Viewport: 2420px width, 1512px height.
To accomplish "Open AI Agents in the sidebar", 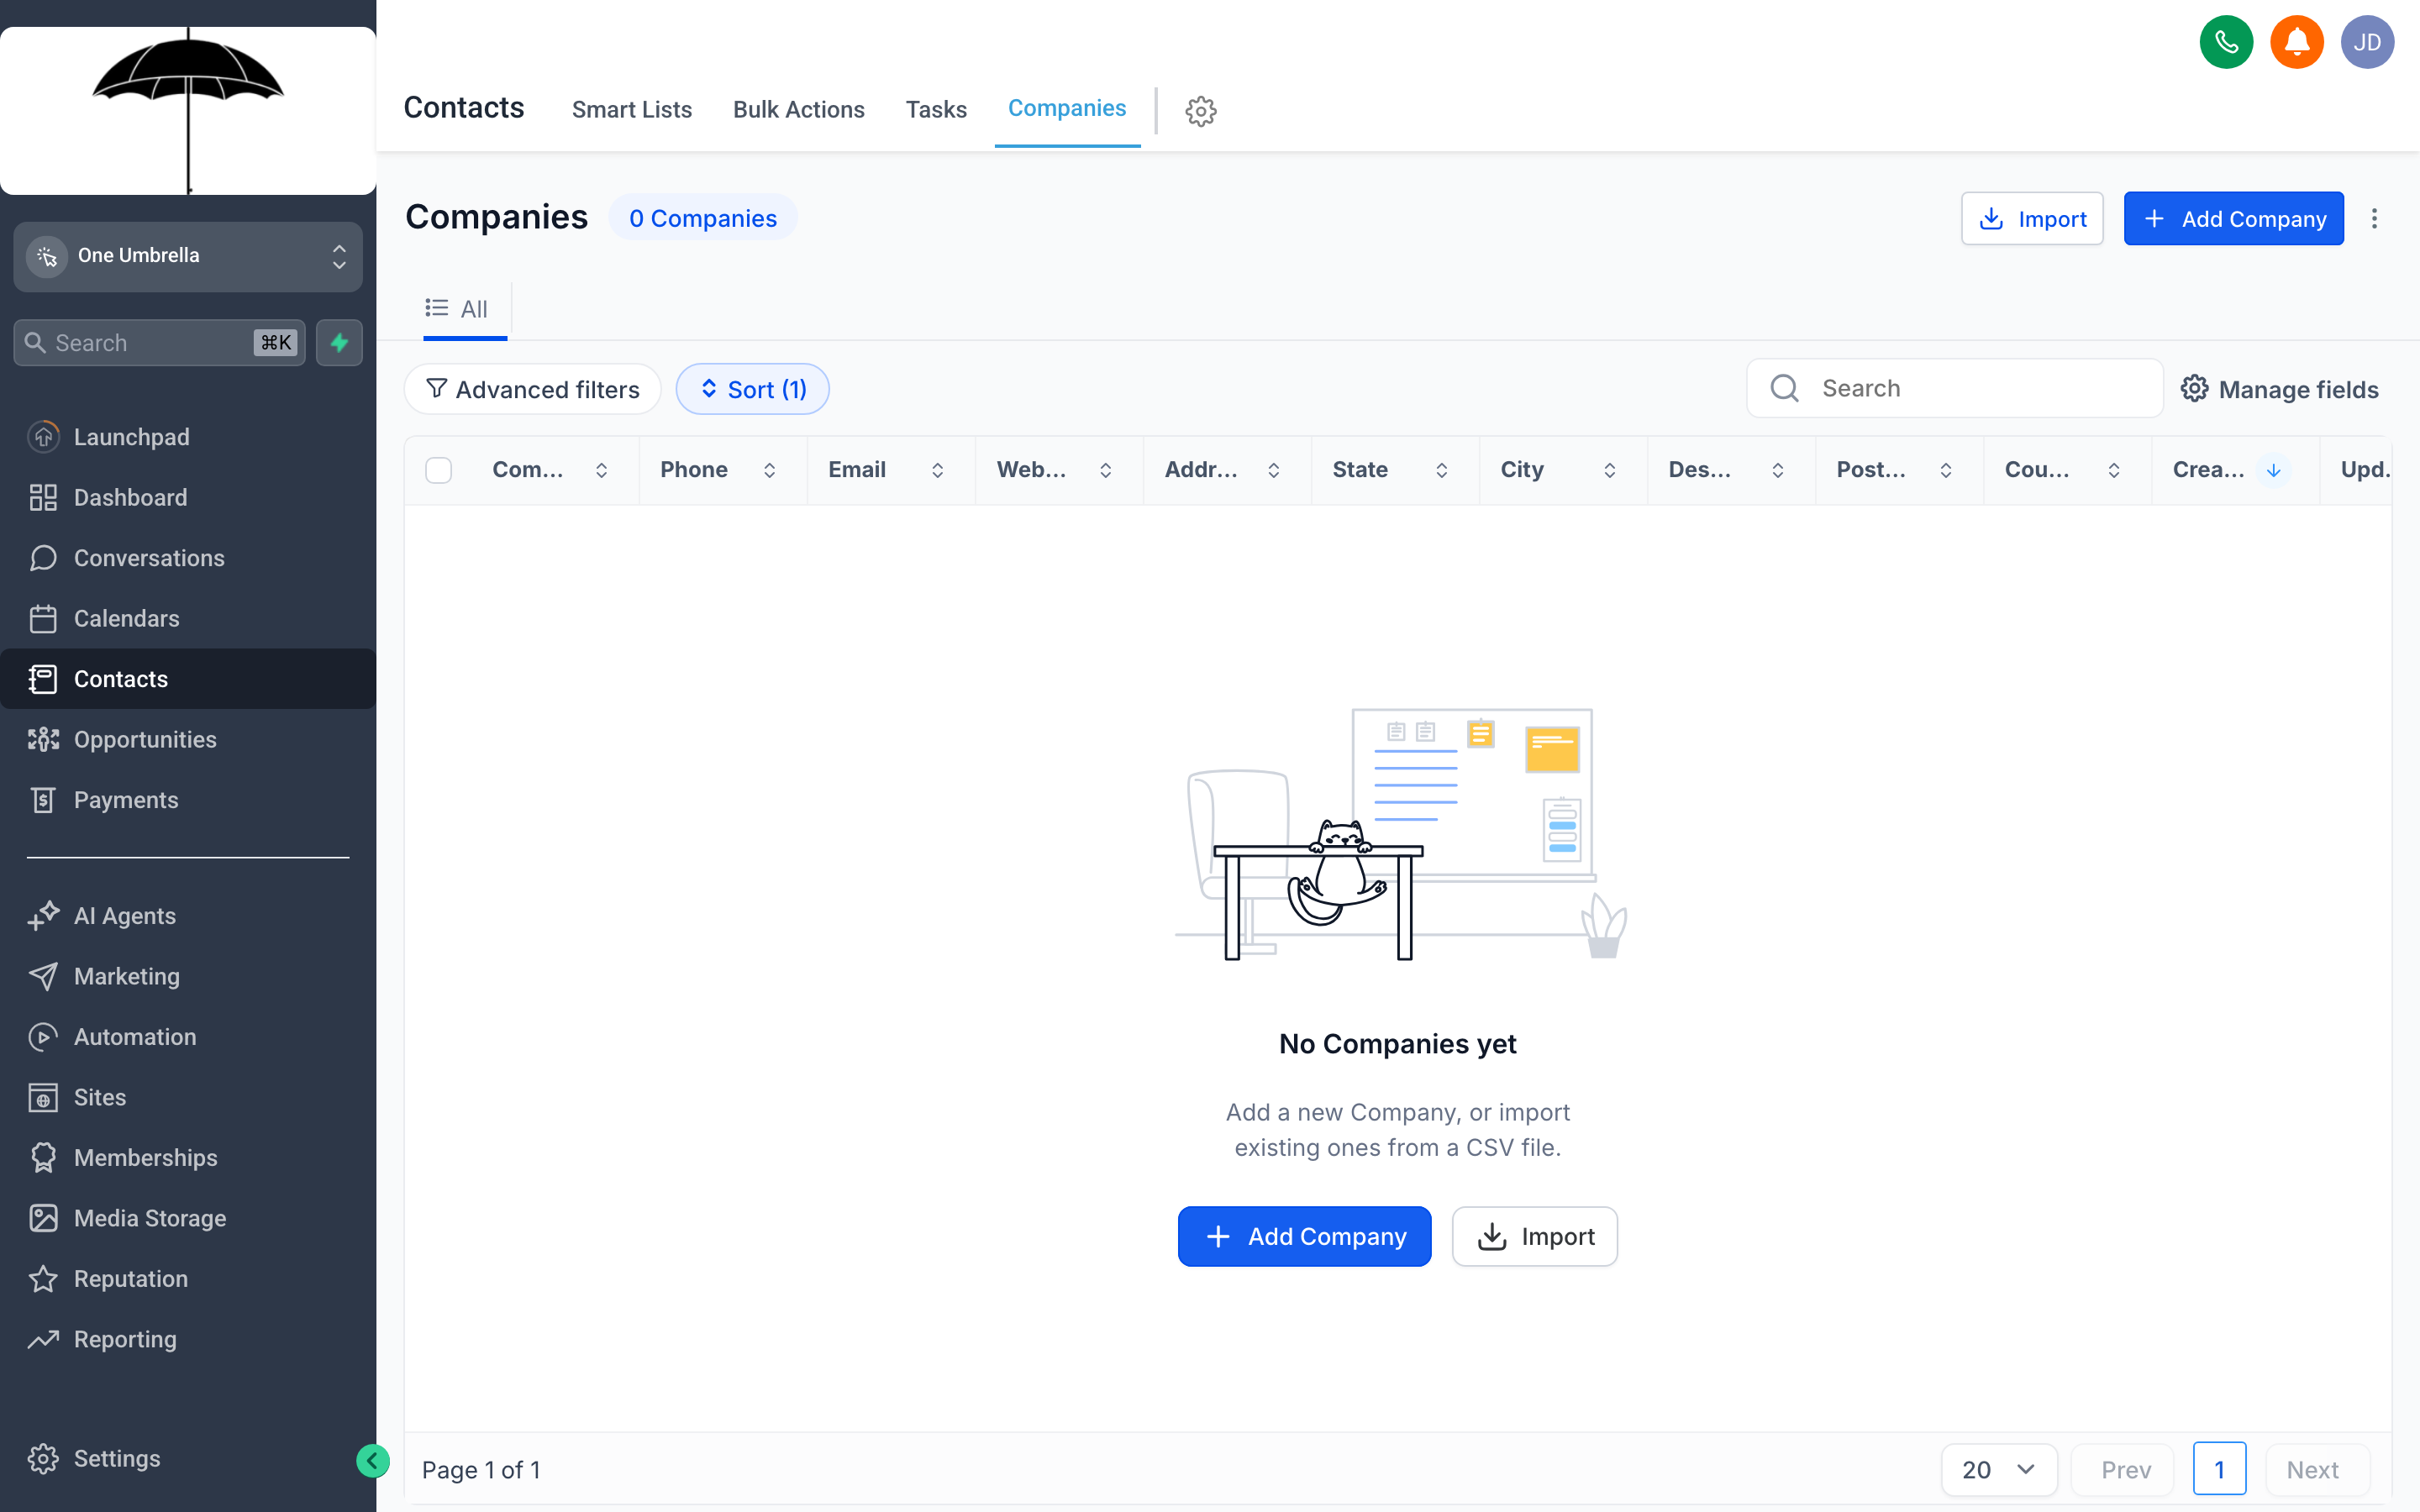I will tap(188, 916).
